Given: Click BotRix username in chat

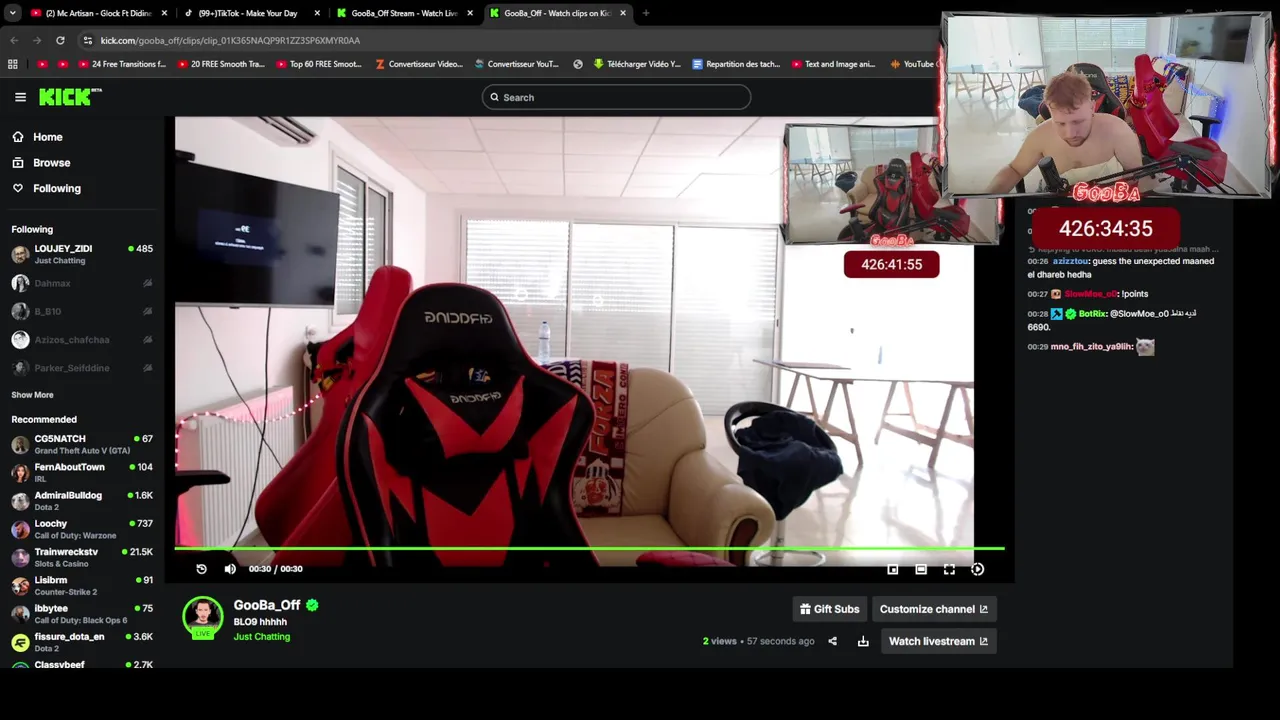Looking at the screenshot, I should [1093, 314].
